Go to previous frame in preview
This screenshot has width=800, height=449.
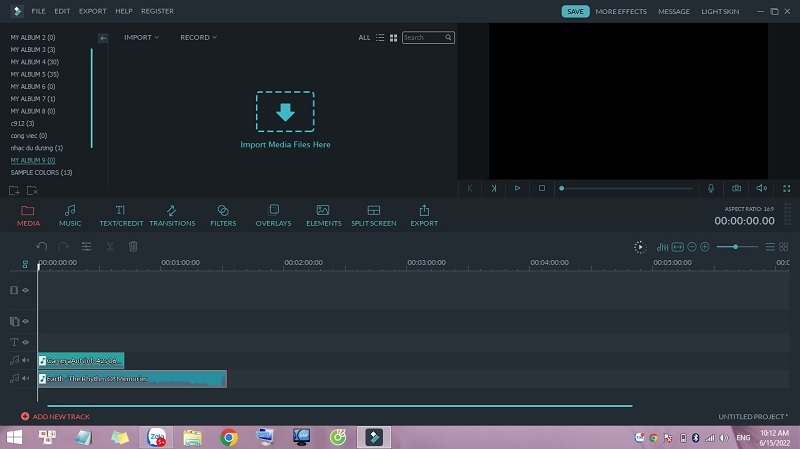coord(470,188)
